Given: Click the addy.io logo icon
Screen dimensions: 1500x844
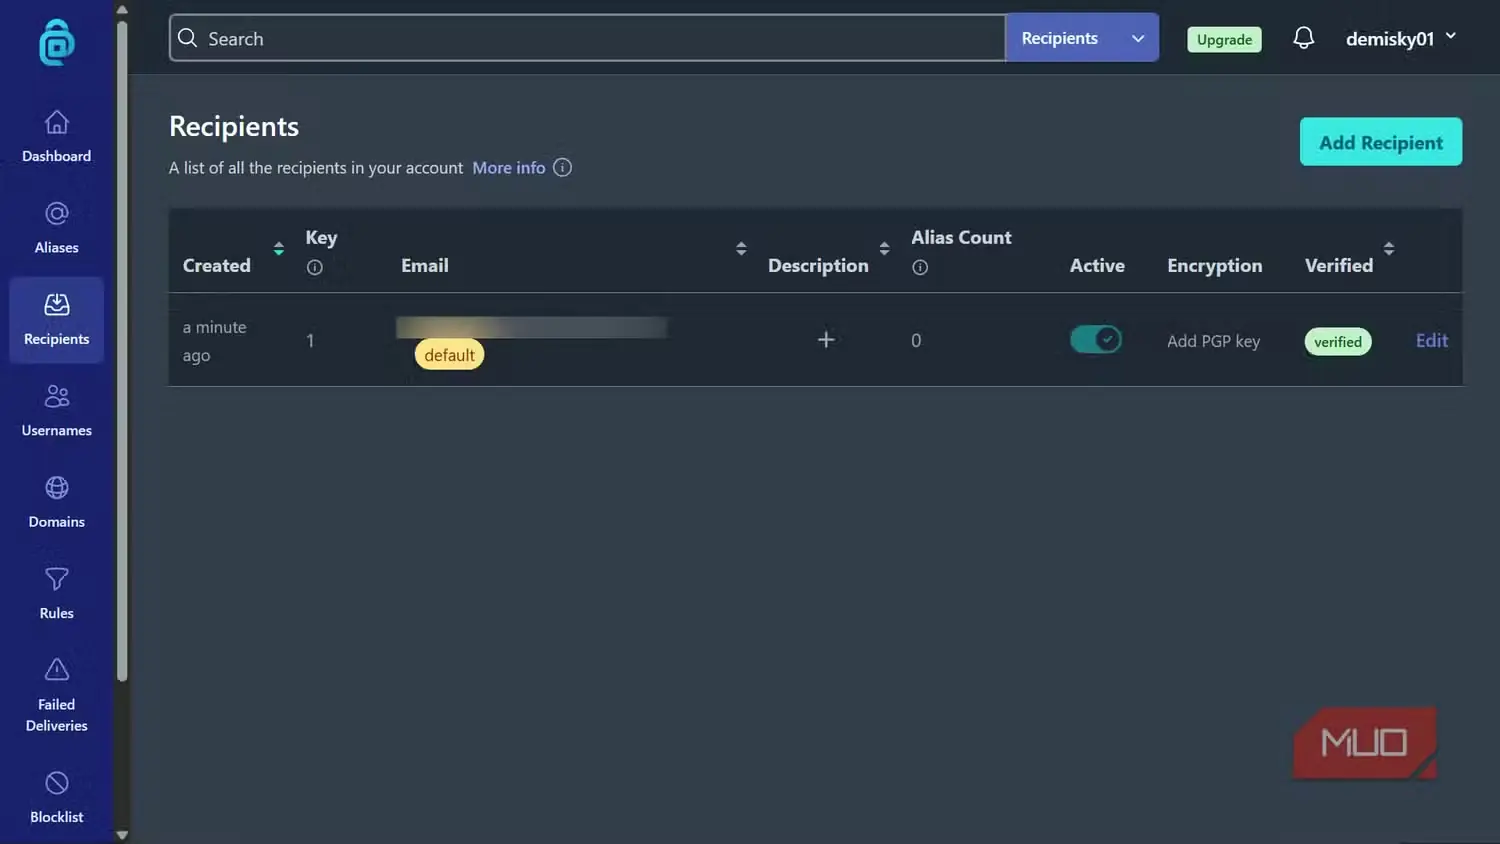Looking at the screenshot, I should (x=57, y=42).
